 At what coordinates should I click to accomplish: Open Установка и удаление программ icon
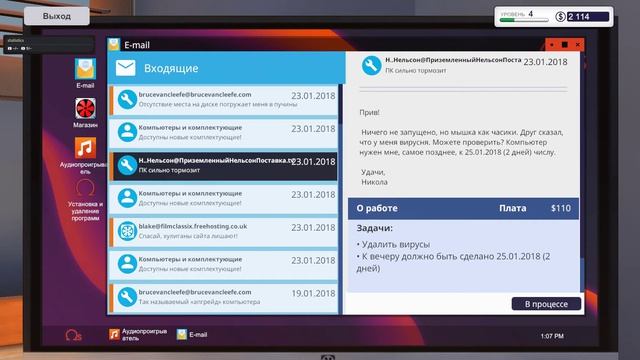85,201
